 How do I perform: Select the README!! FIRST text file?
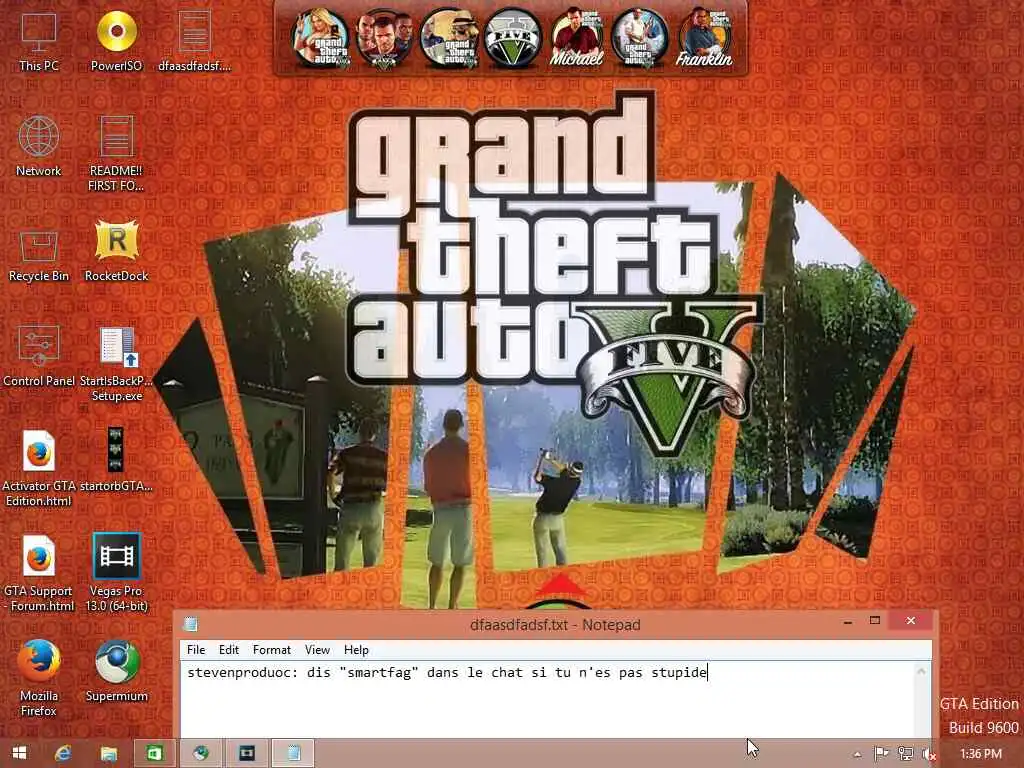[116, 154]
